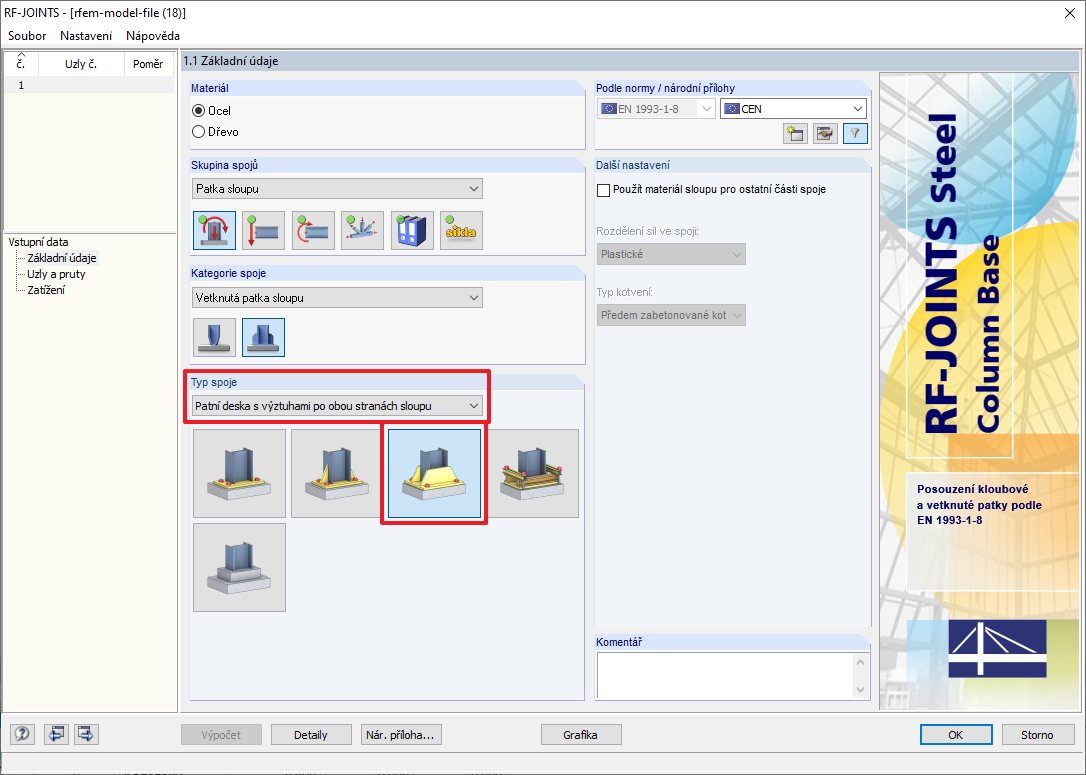Open the Nár. příloha... dialog button
The image size is (1086, 775).
click(x=401, y=735)
